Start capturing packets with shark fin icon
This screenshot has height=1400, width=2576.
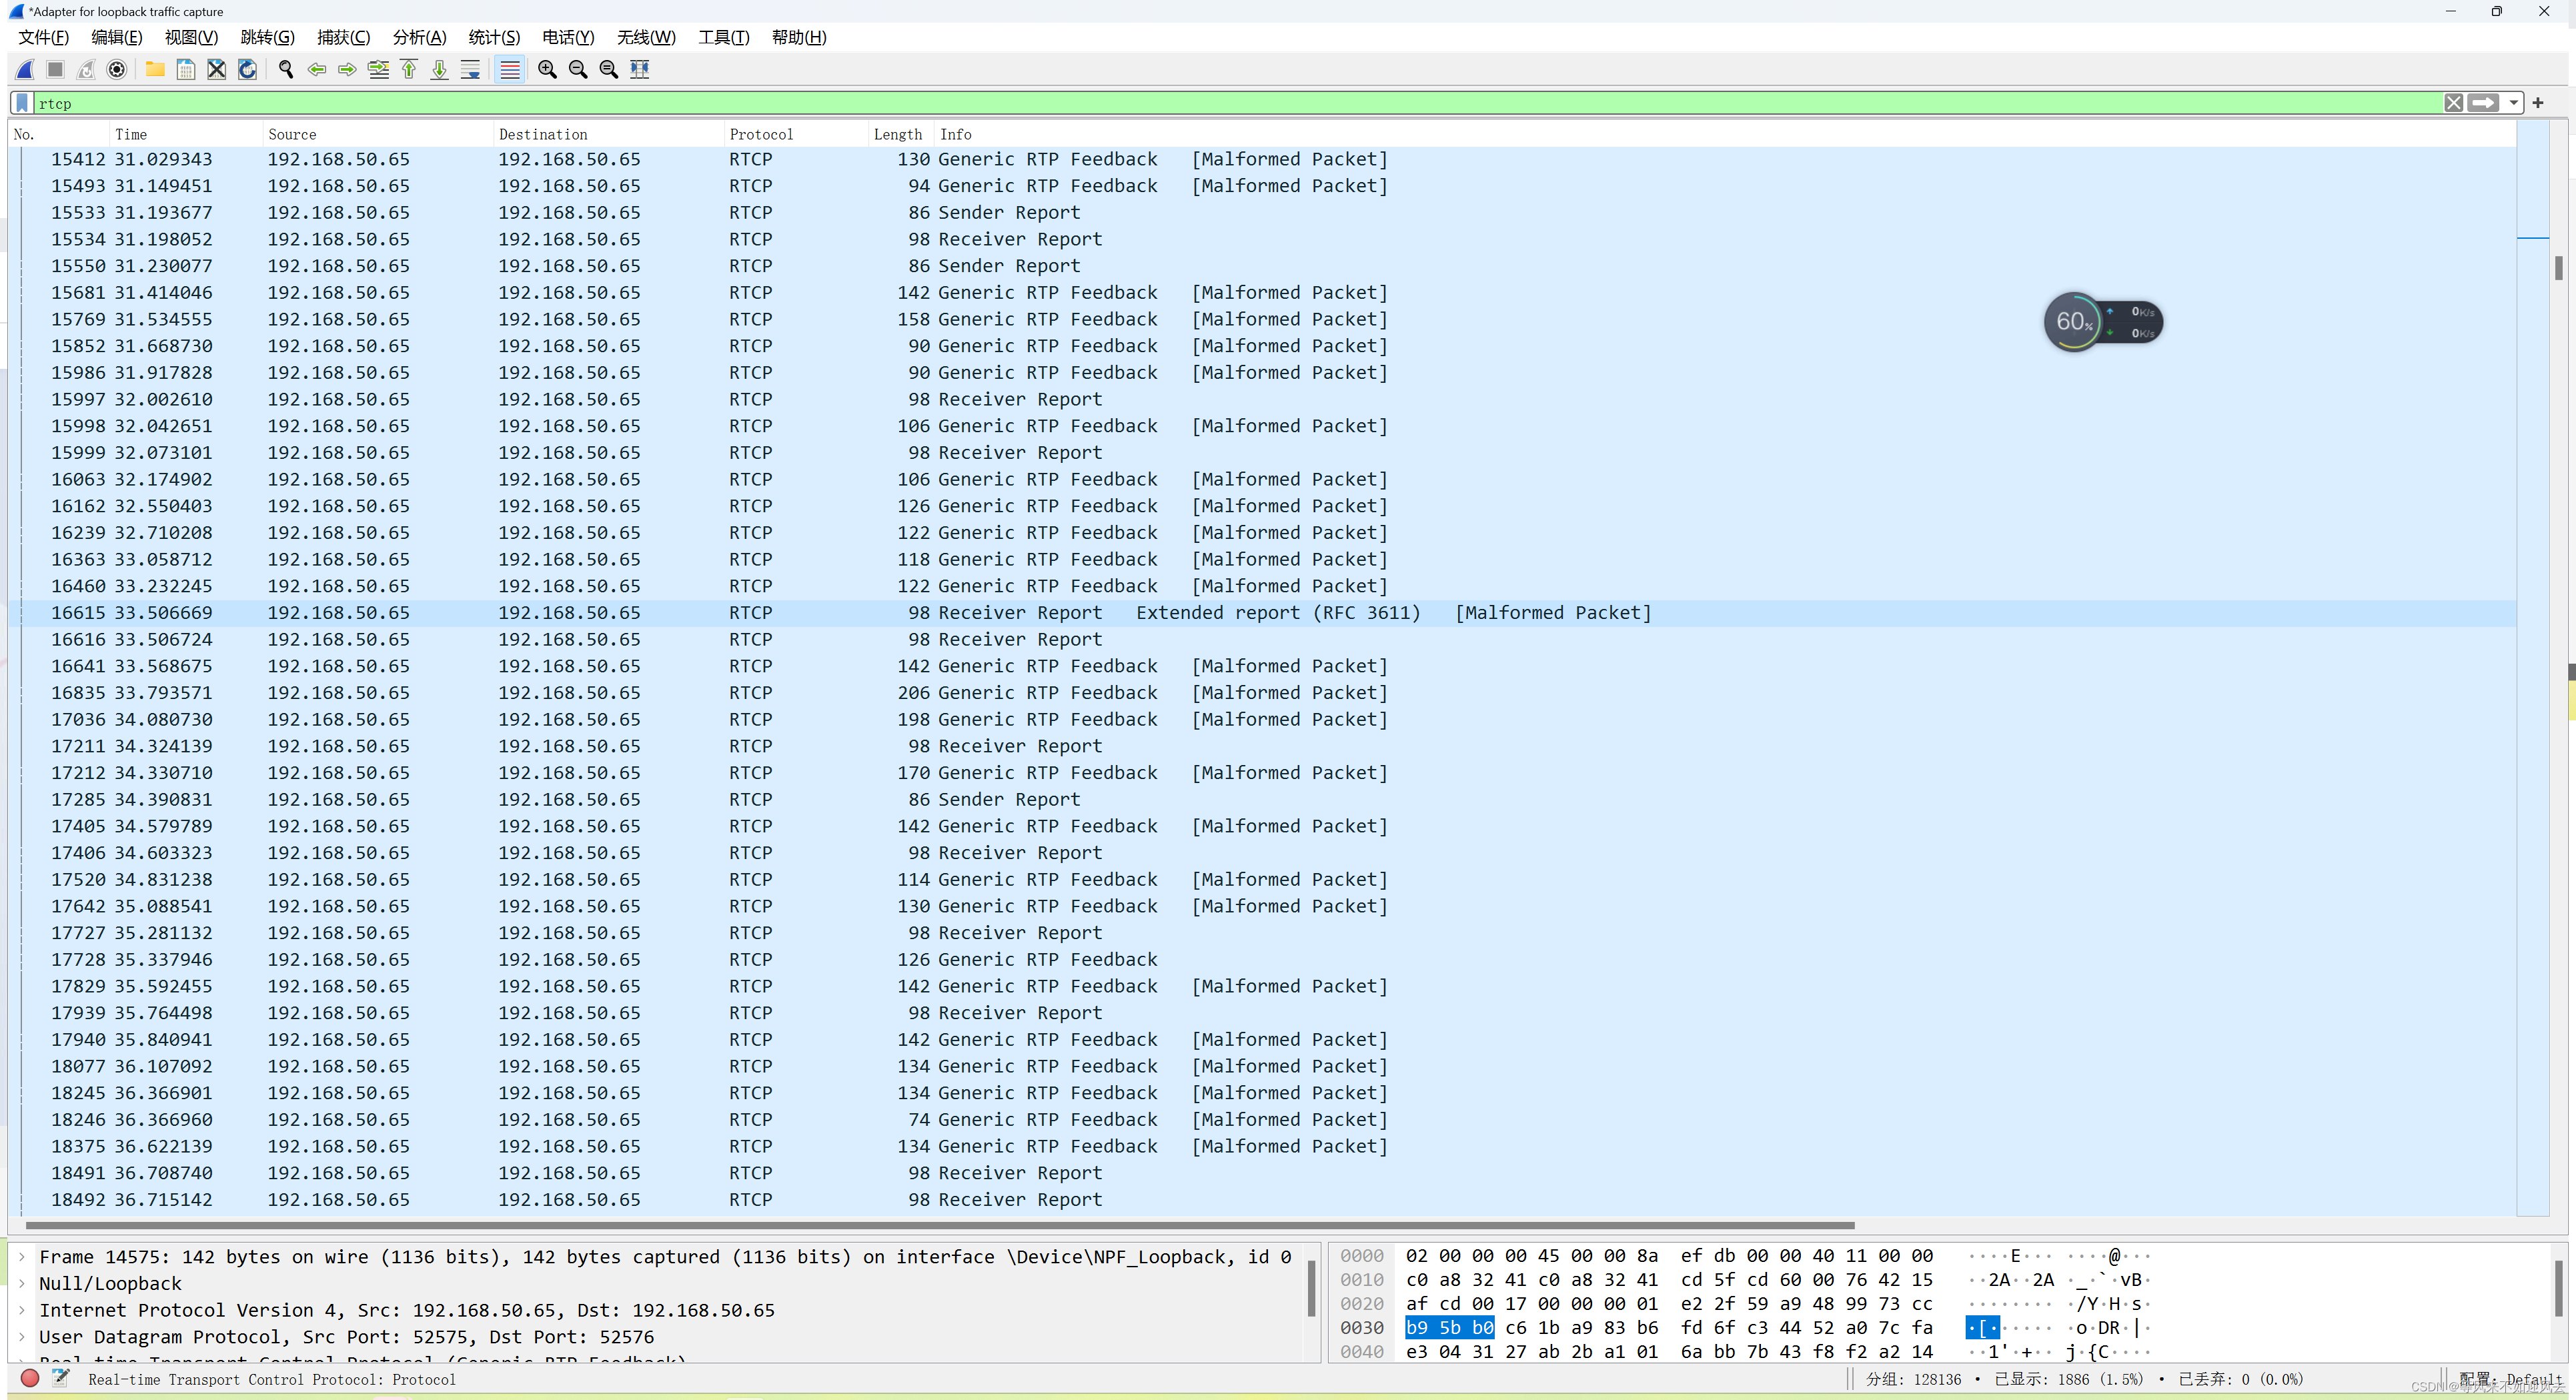[26, 69]
